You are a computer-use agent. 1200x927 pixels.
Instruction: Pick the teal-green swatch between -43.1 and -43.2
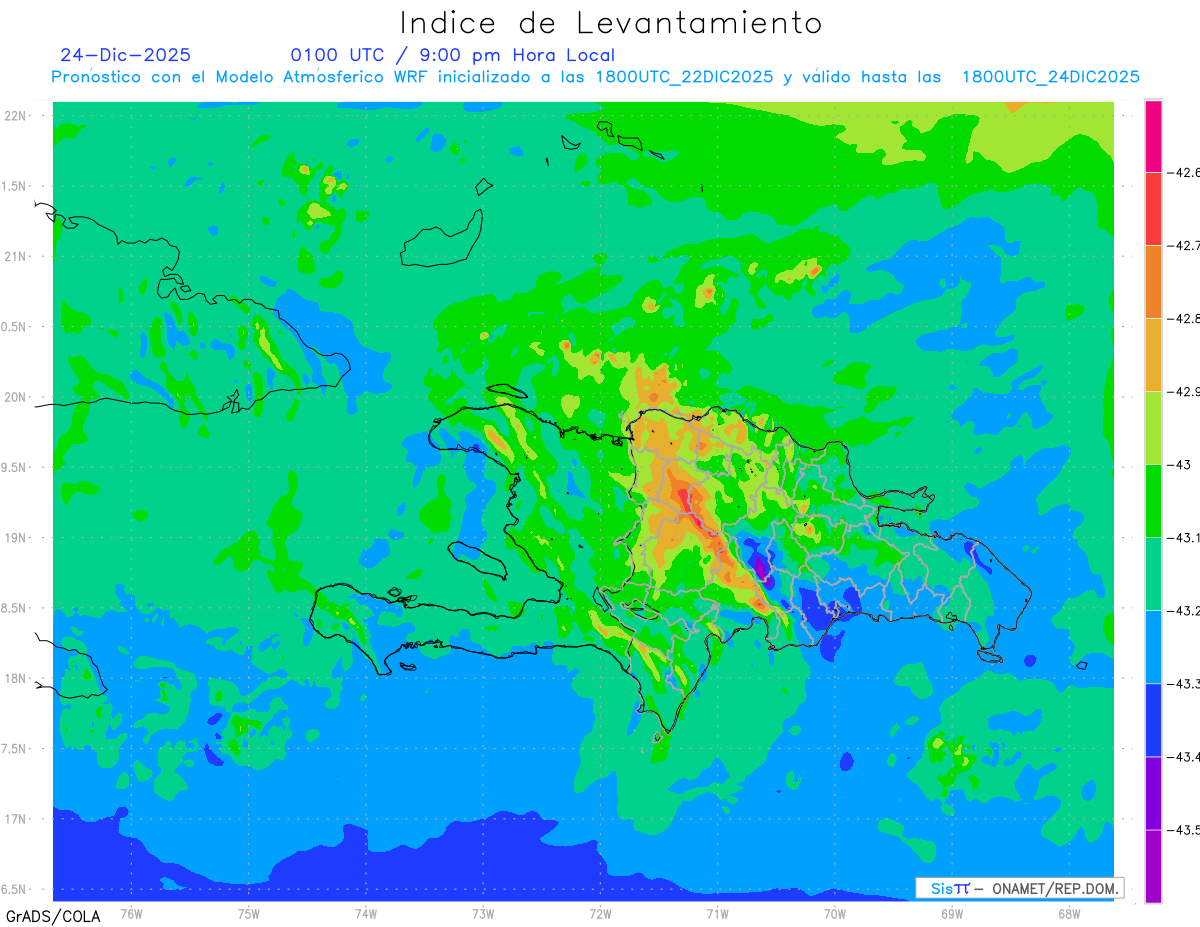[1153, 574]
